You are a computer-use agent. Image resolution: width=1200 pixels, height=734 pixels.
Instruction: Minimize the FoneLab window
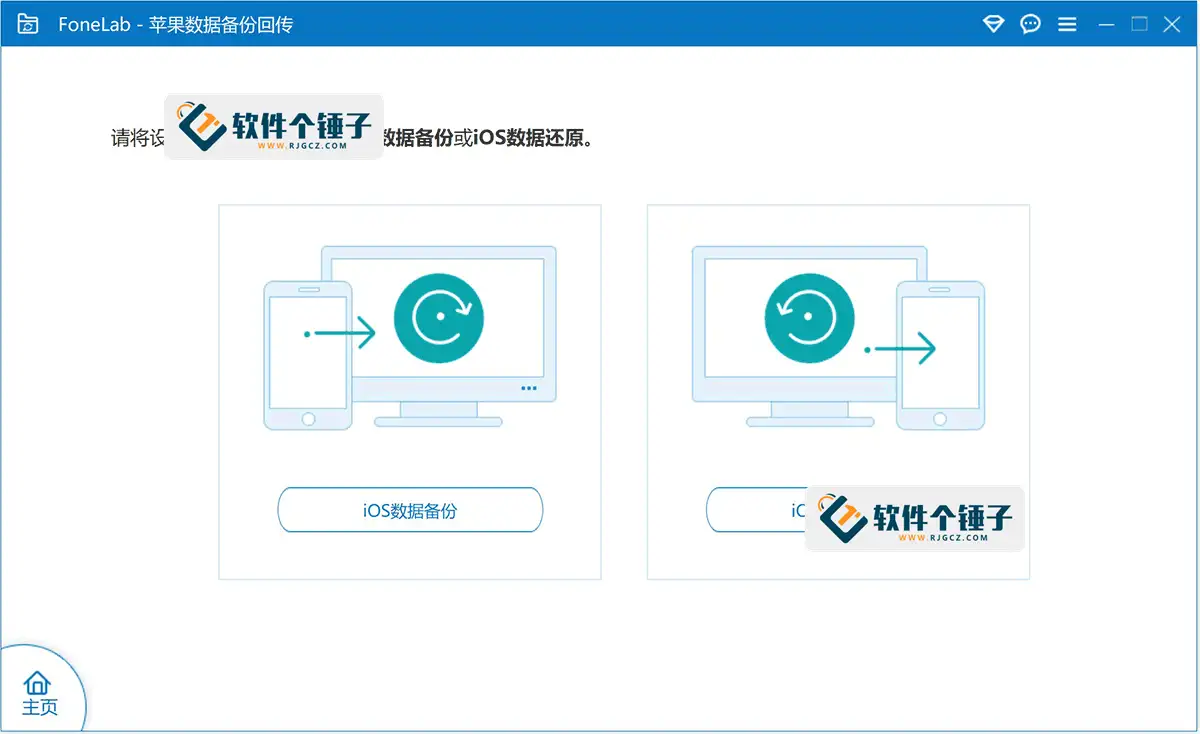point(1105,24)
